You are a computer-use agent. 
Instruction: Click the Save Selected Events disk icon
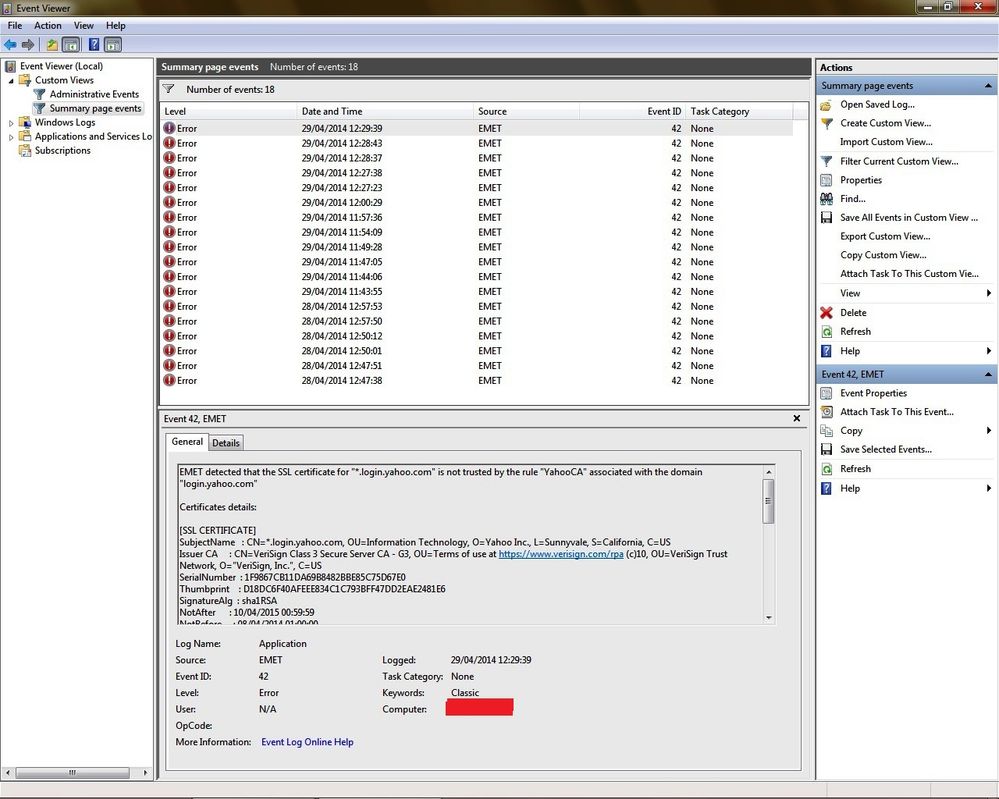click(826, 449)
